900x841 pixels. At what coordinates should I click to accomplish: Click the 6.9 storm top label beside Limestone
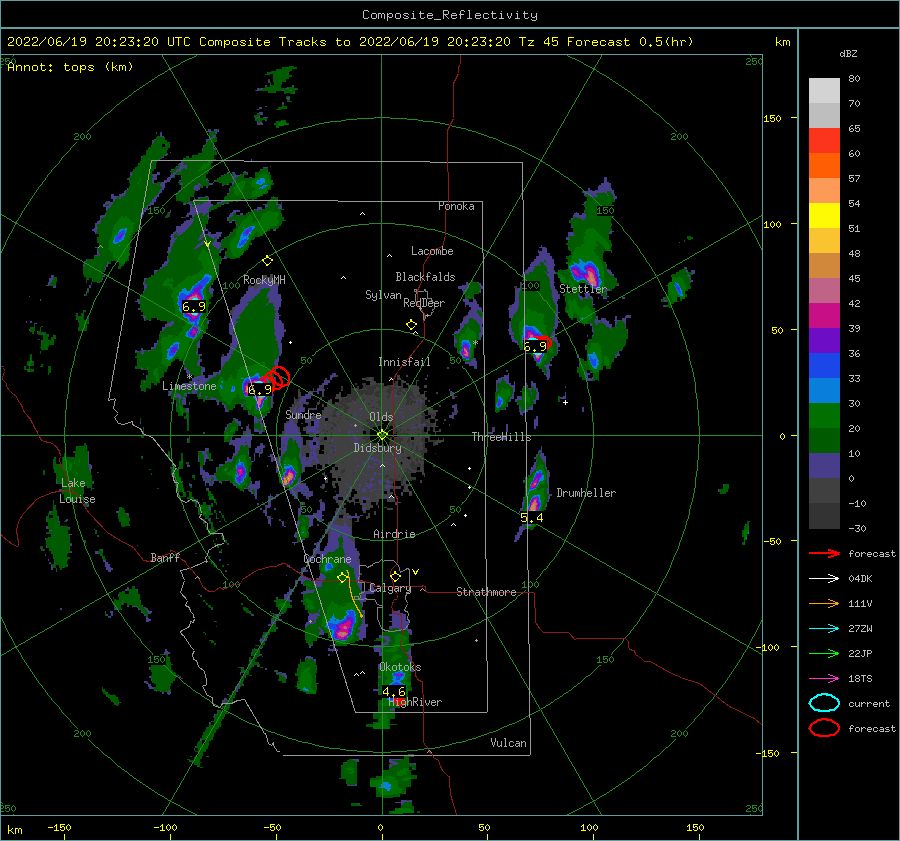click(259, 389)
